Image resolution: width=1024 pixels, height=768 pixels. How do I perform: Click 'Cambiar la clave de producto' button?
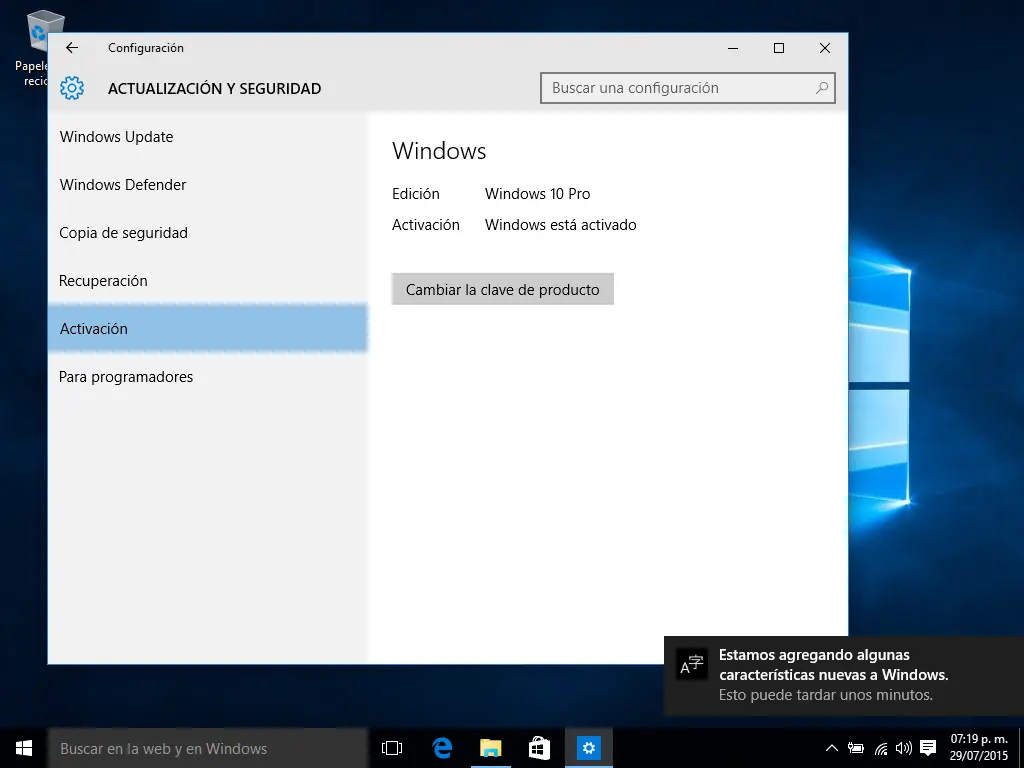(x=502, y=289)
